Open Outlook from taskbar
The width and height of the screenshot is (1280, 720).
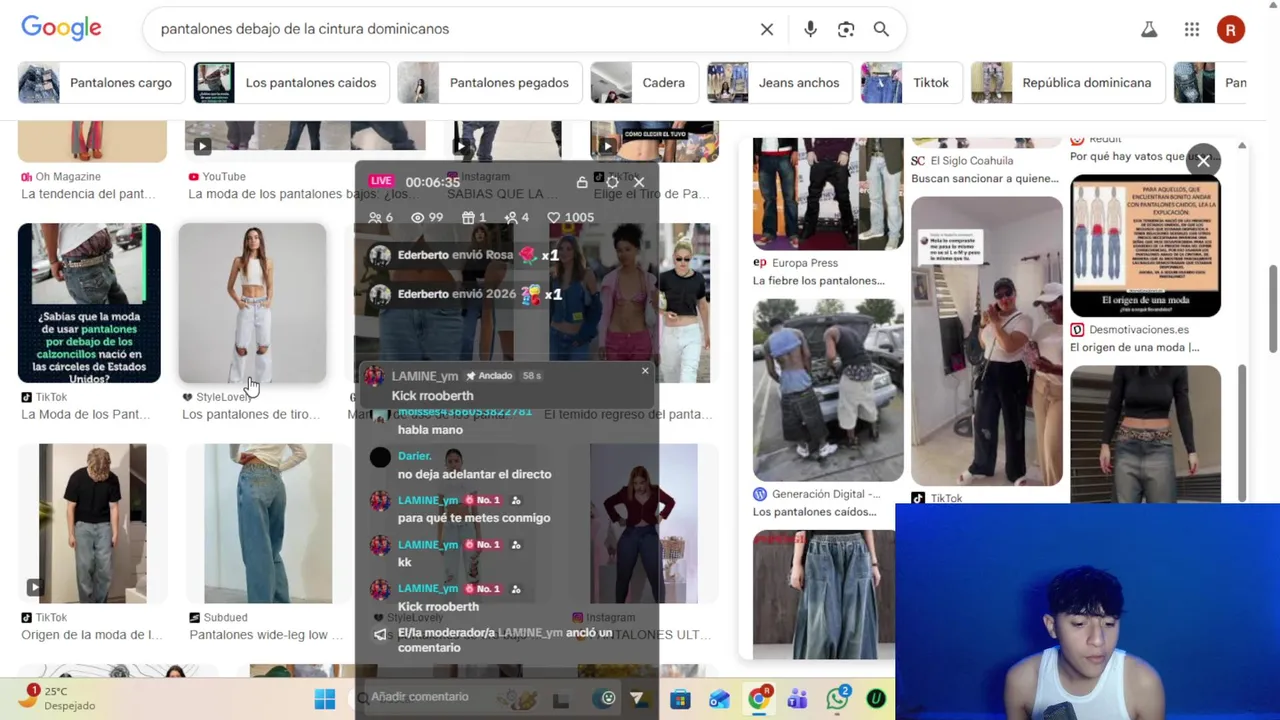(719, 699)
